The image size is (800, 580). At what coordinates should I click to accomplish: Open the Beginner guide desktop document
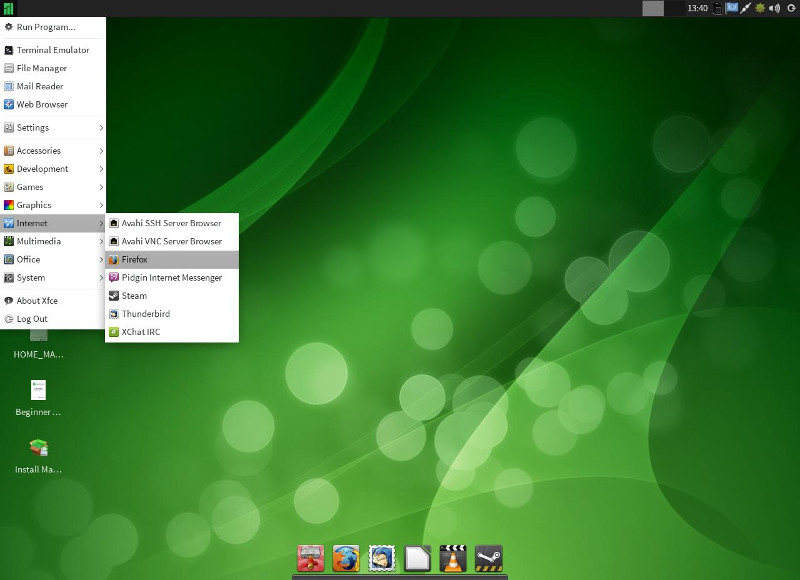coord(38,391)
